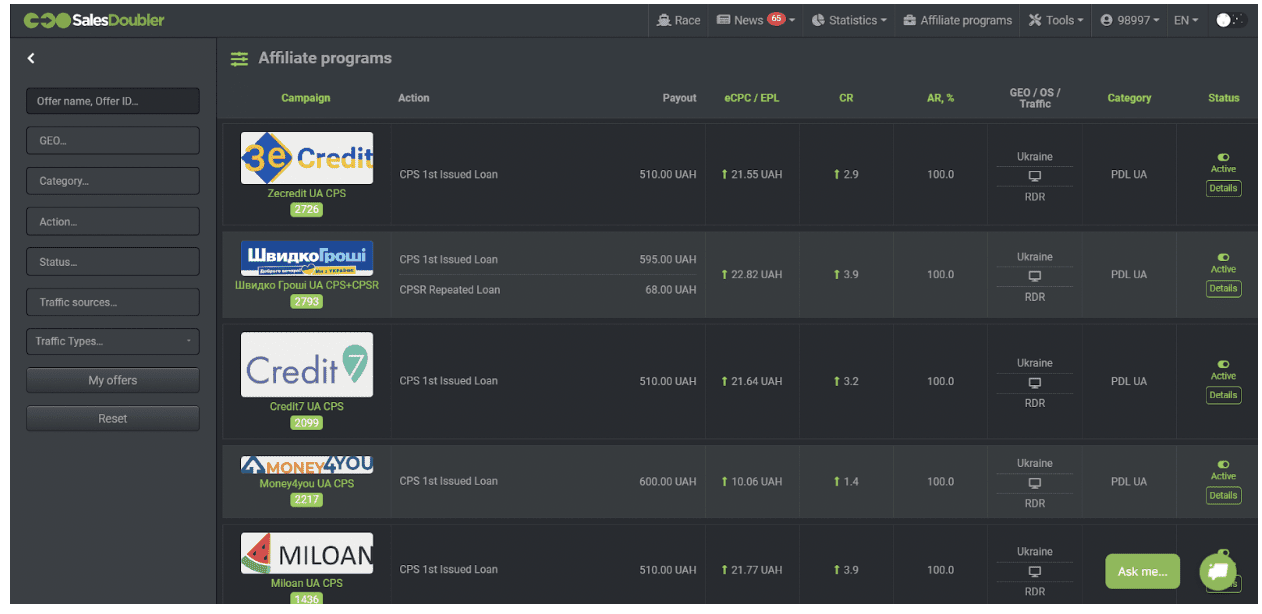Click the SalesDoubler logo
This screenshot has height=614, width=1262.
(x=94, y=20)
